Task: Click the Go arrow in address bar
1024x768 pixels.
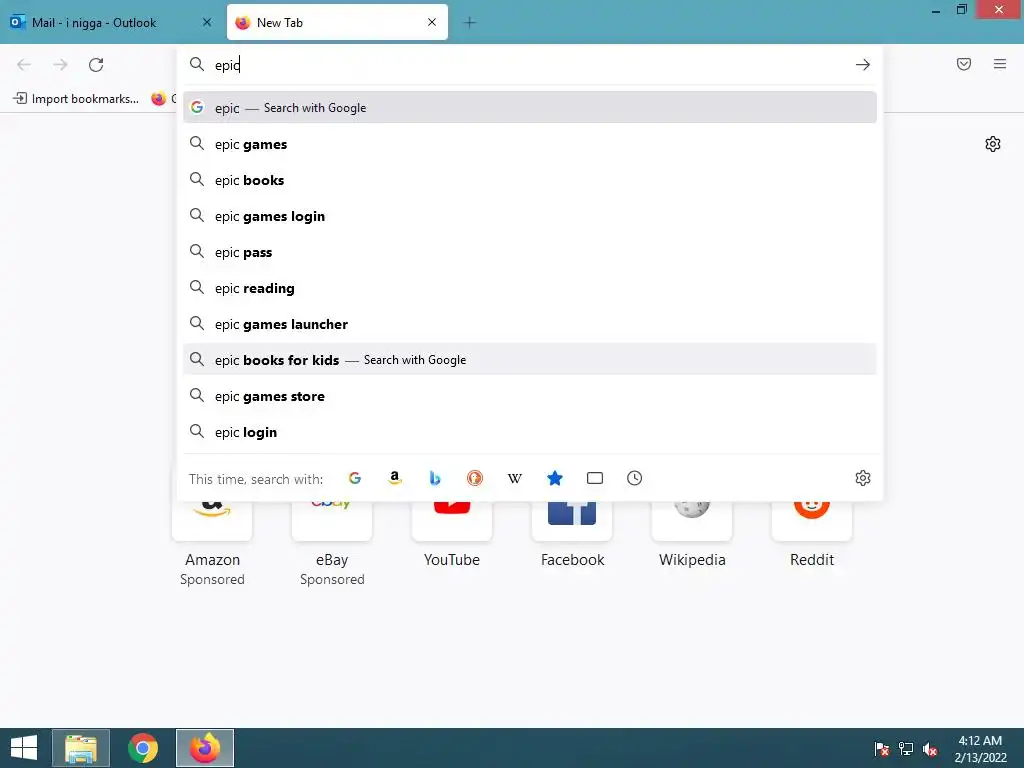Action: [863, 65]
